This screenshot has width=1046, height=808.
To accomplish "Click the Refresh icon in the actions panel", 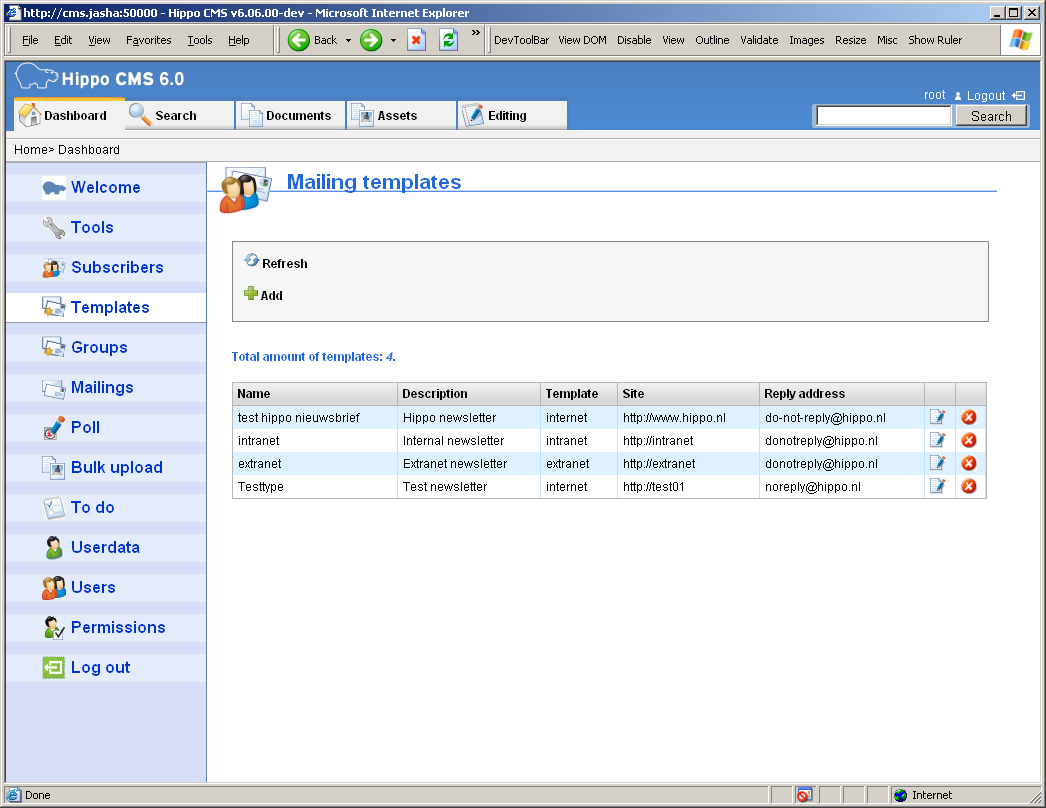I will (252, 262).
